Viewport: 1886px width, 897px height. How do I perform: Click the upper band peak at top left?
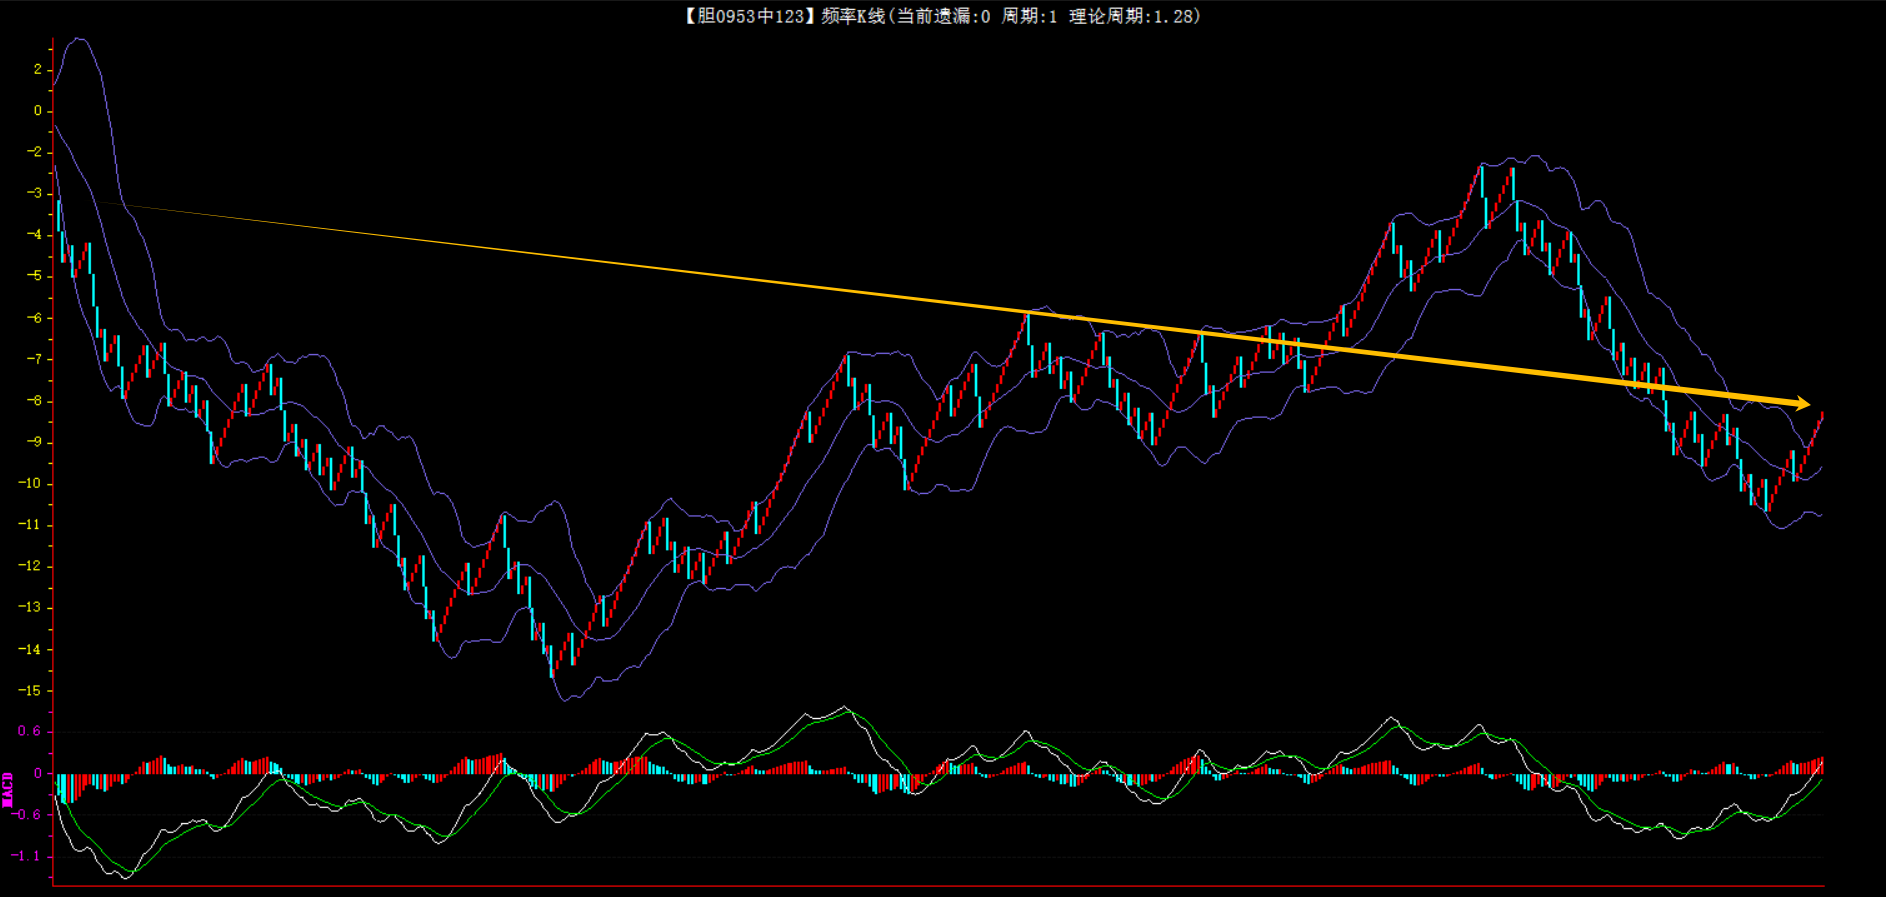[x=78, y=39]
